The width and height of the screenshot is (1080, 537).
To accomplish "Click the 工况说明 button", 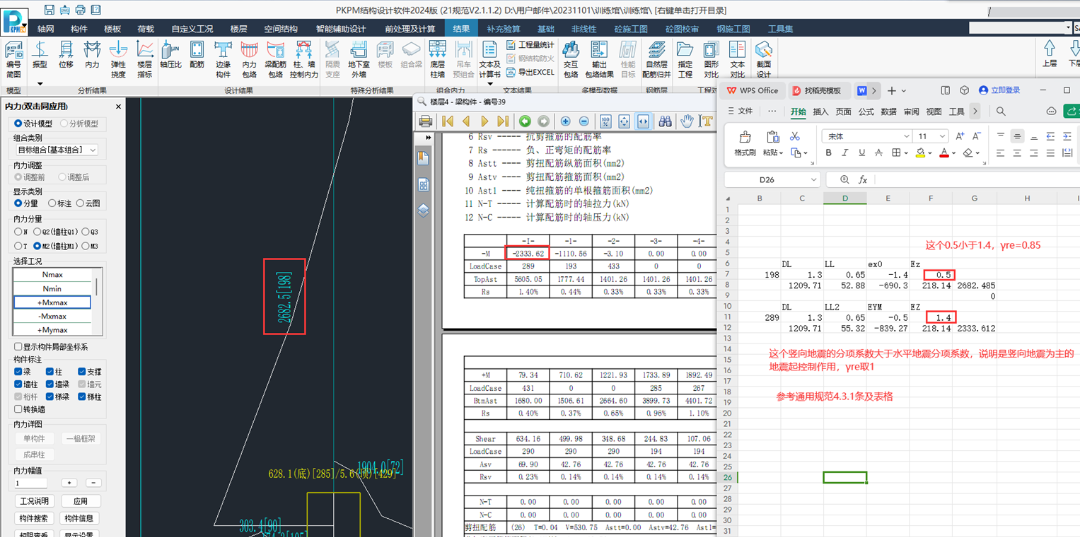I will (34, 501).
